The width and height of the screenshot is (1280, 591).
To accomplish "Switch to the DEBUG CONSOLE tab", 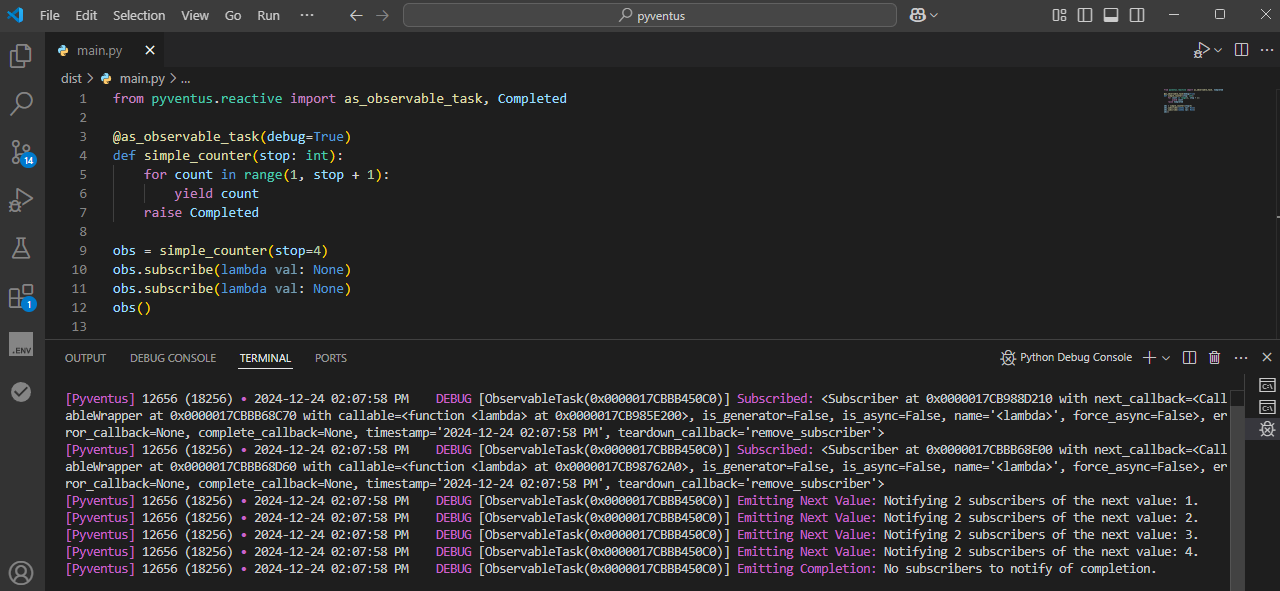I will (173, 358).
